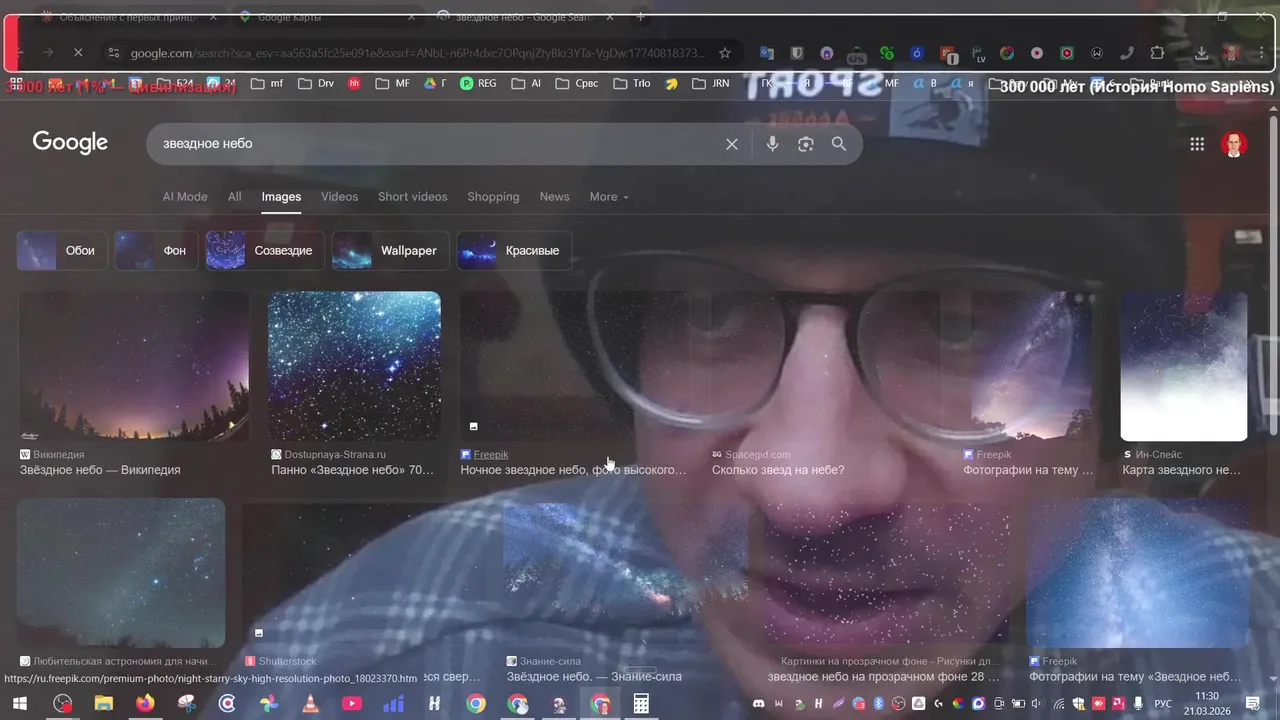Apply the Красивые filter chip
The height and width of the screenshot is (720, 1280).
tap(514, 250)
